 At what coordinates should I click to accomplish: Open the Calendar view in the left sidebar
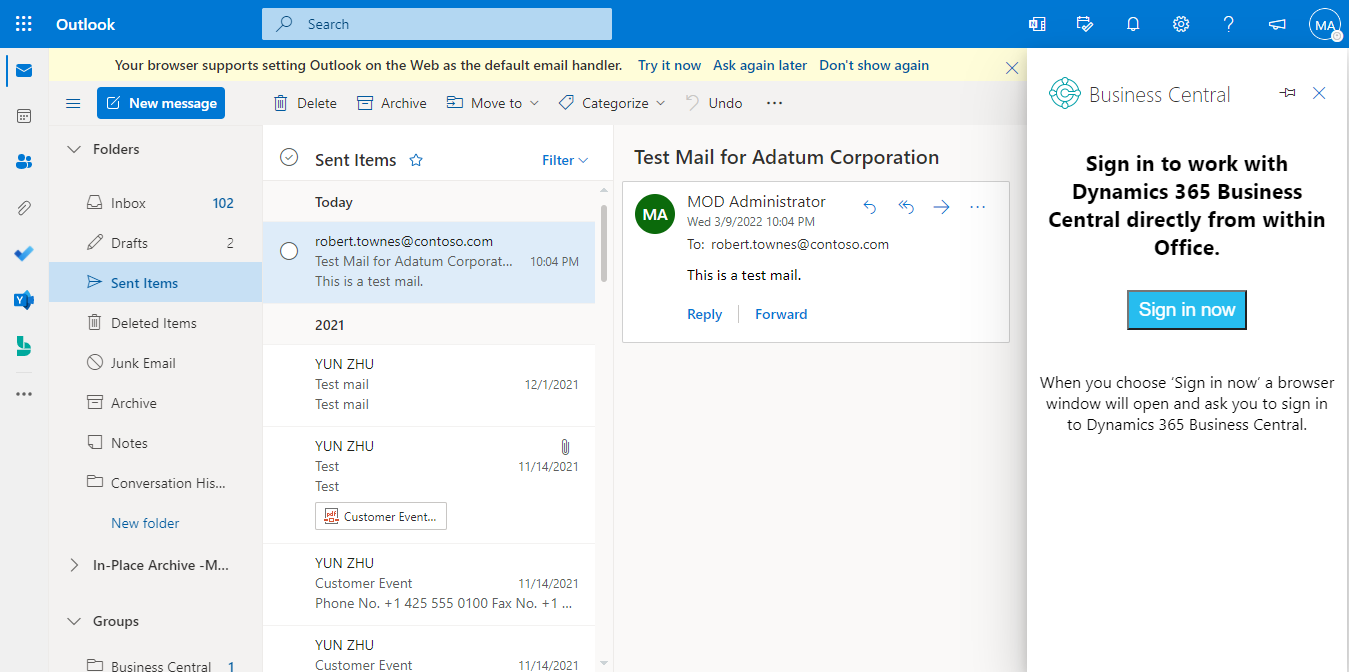point(24,116)
